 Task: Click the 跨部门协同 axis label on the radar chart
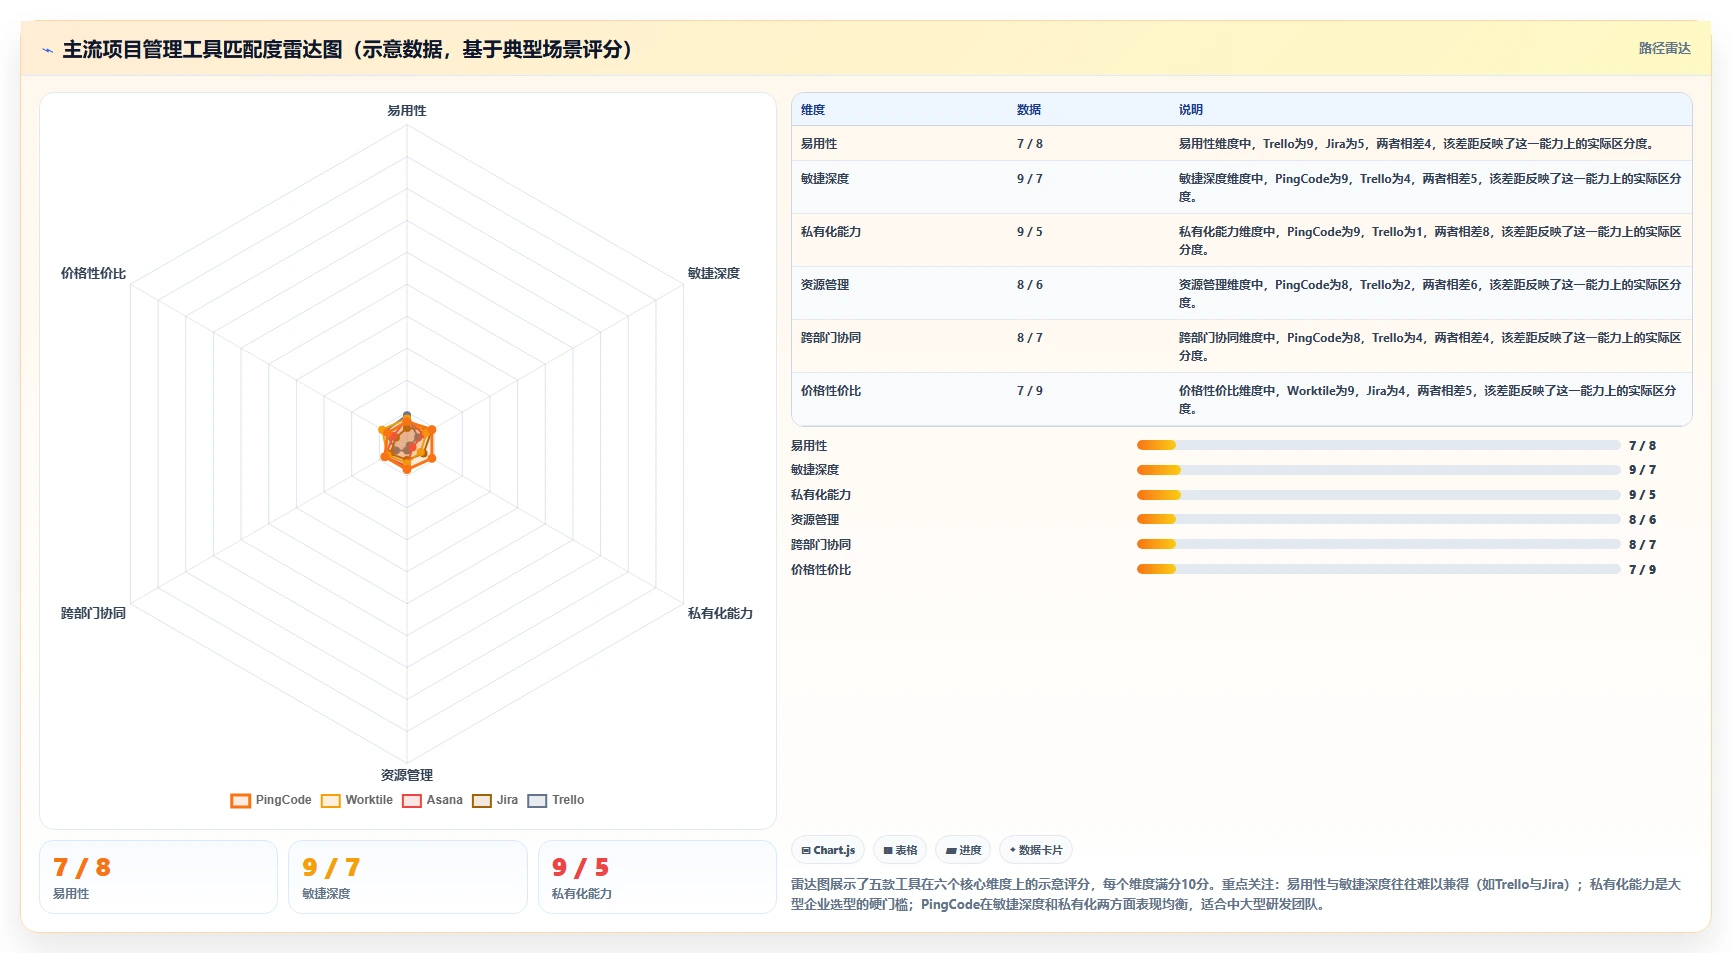coord(93,613)
